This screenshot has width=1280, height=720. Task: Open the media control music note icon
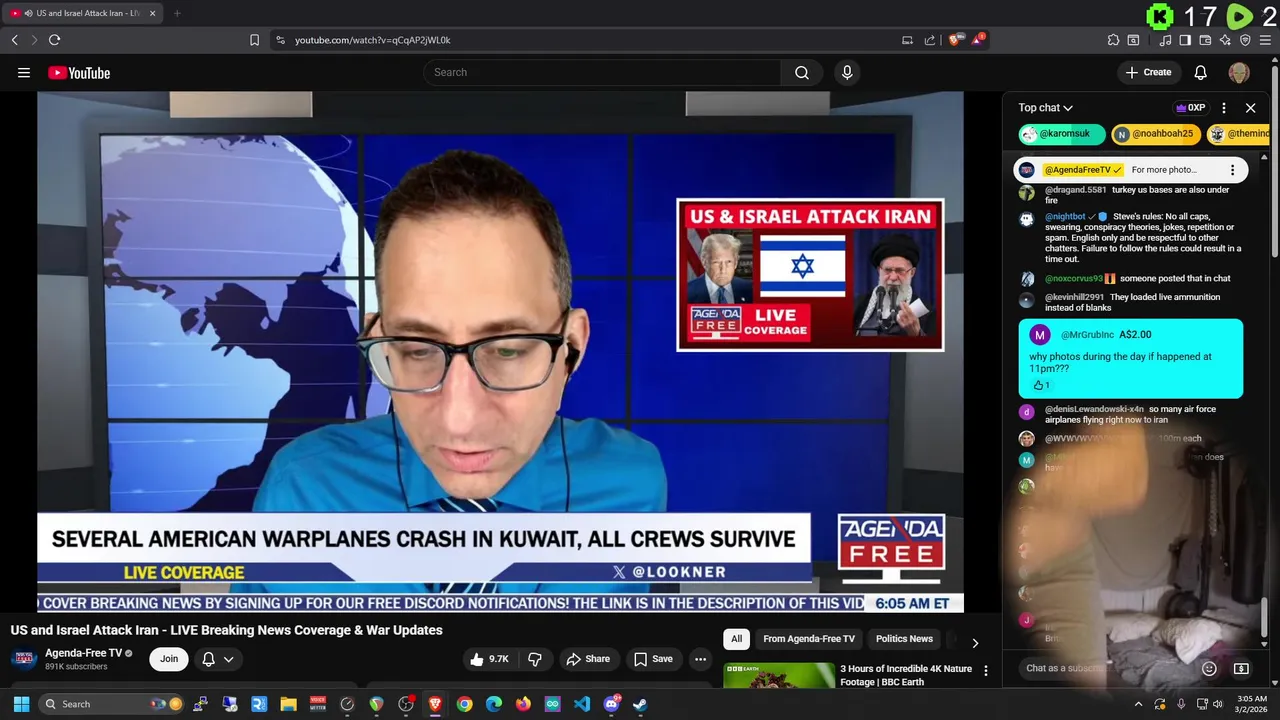tap(1165, 40)
